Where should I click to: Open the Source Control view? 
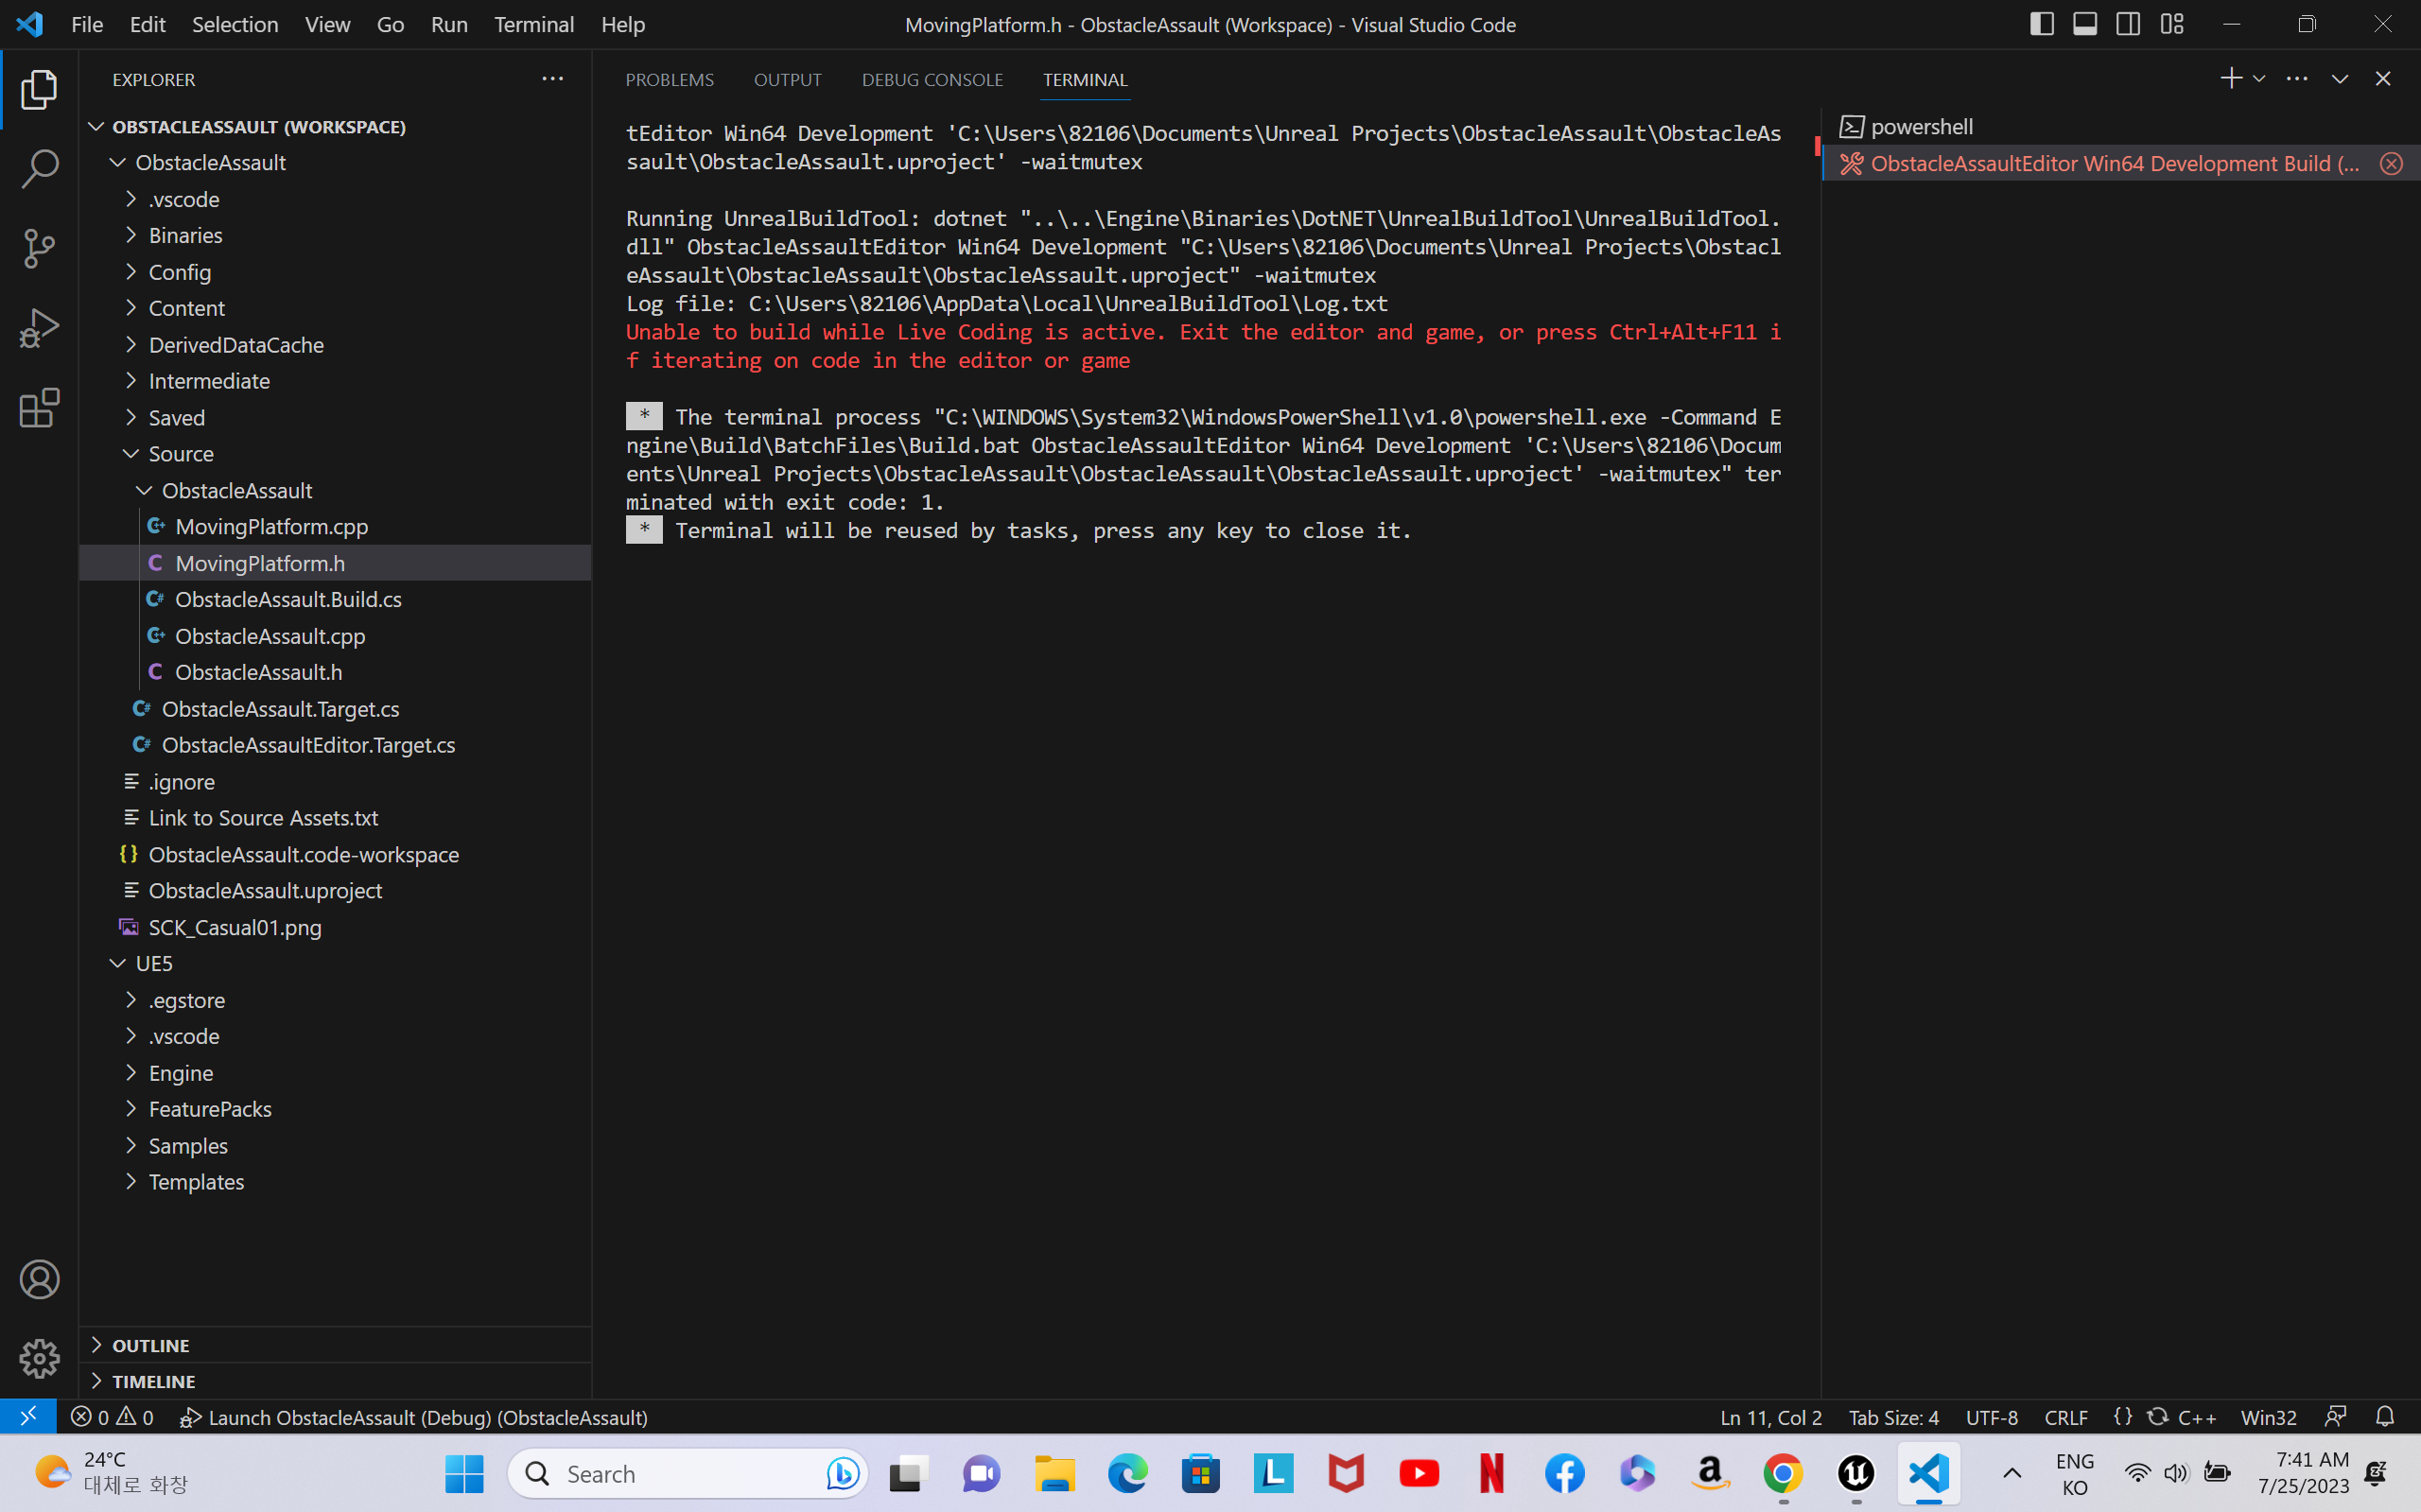click(39, 248)
